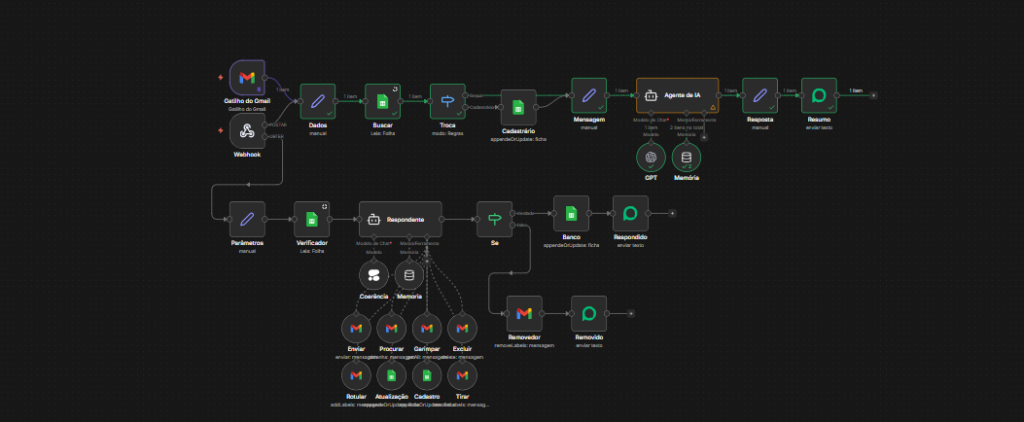The image size is (1024, 422).
Task: Click the Dados edit node
Action: (317, 101)
